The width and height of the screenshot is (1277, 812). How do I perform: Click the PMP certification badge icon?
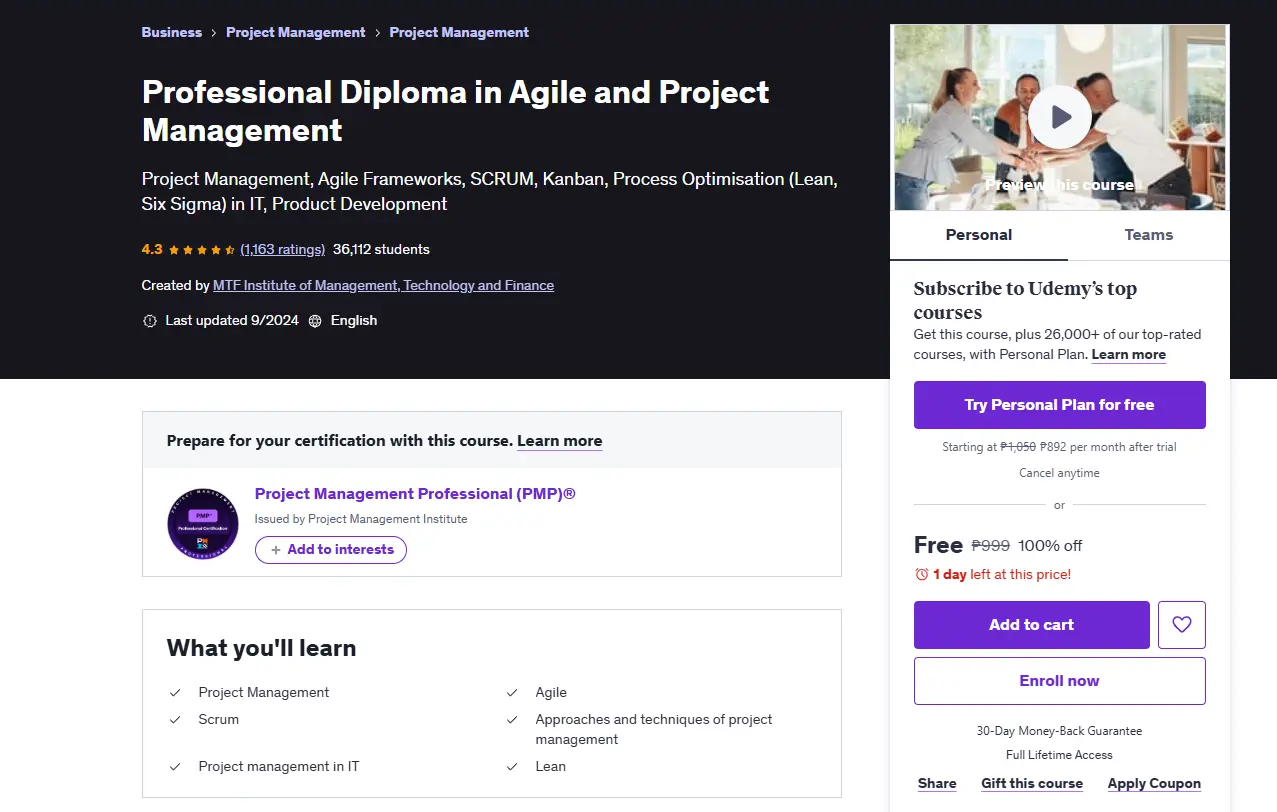pos(203,523)
